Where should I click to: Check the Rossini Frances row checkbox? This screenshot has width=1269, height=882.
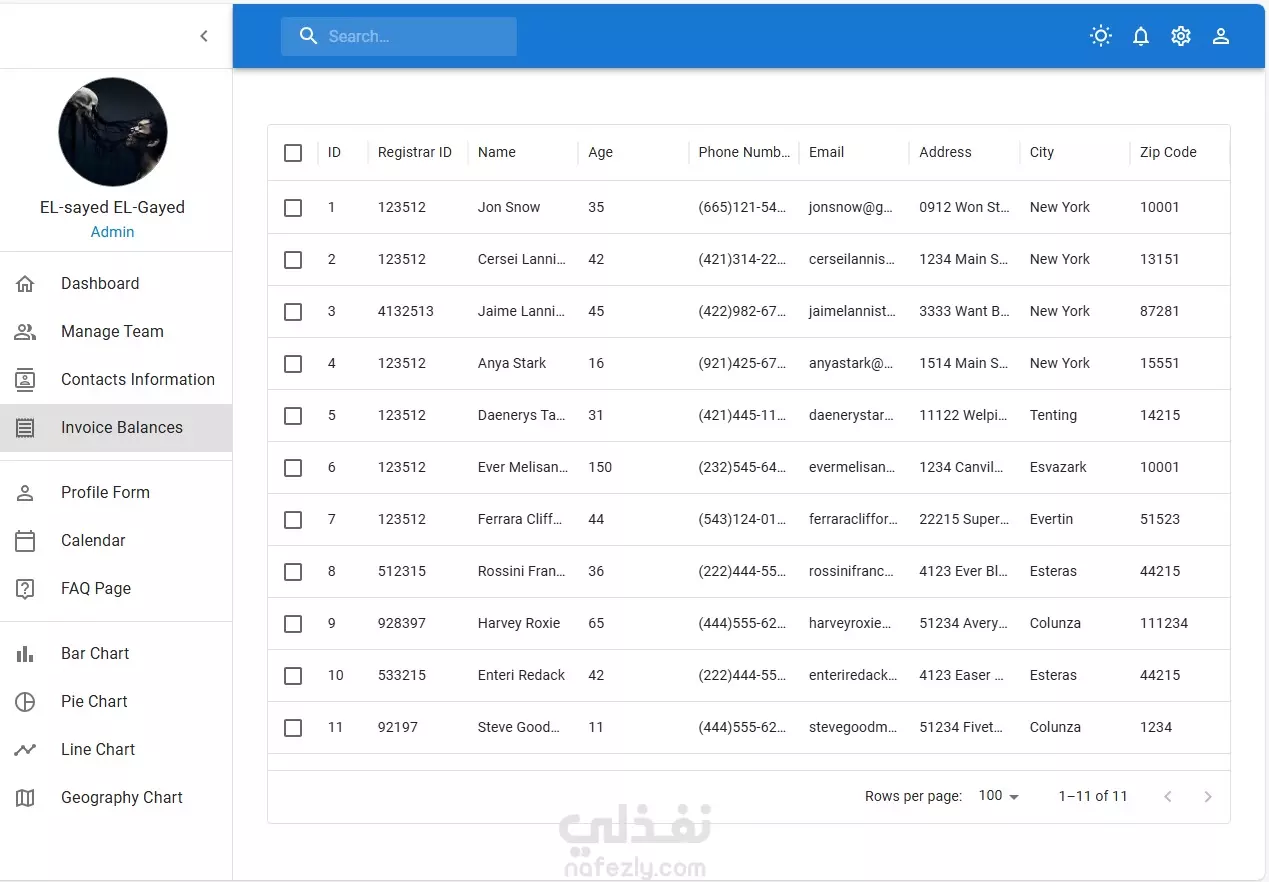click(x=293, y=572)
